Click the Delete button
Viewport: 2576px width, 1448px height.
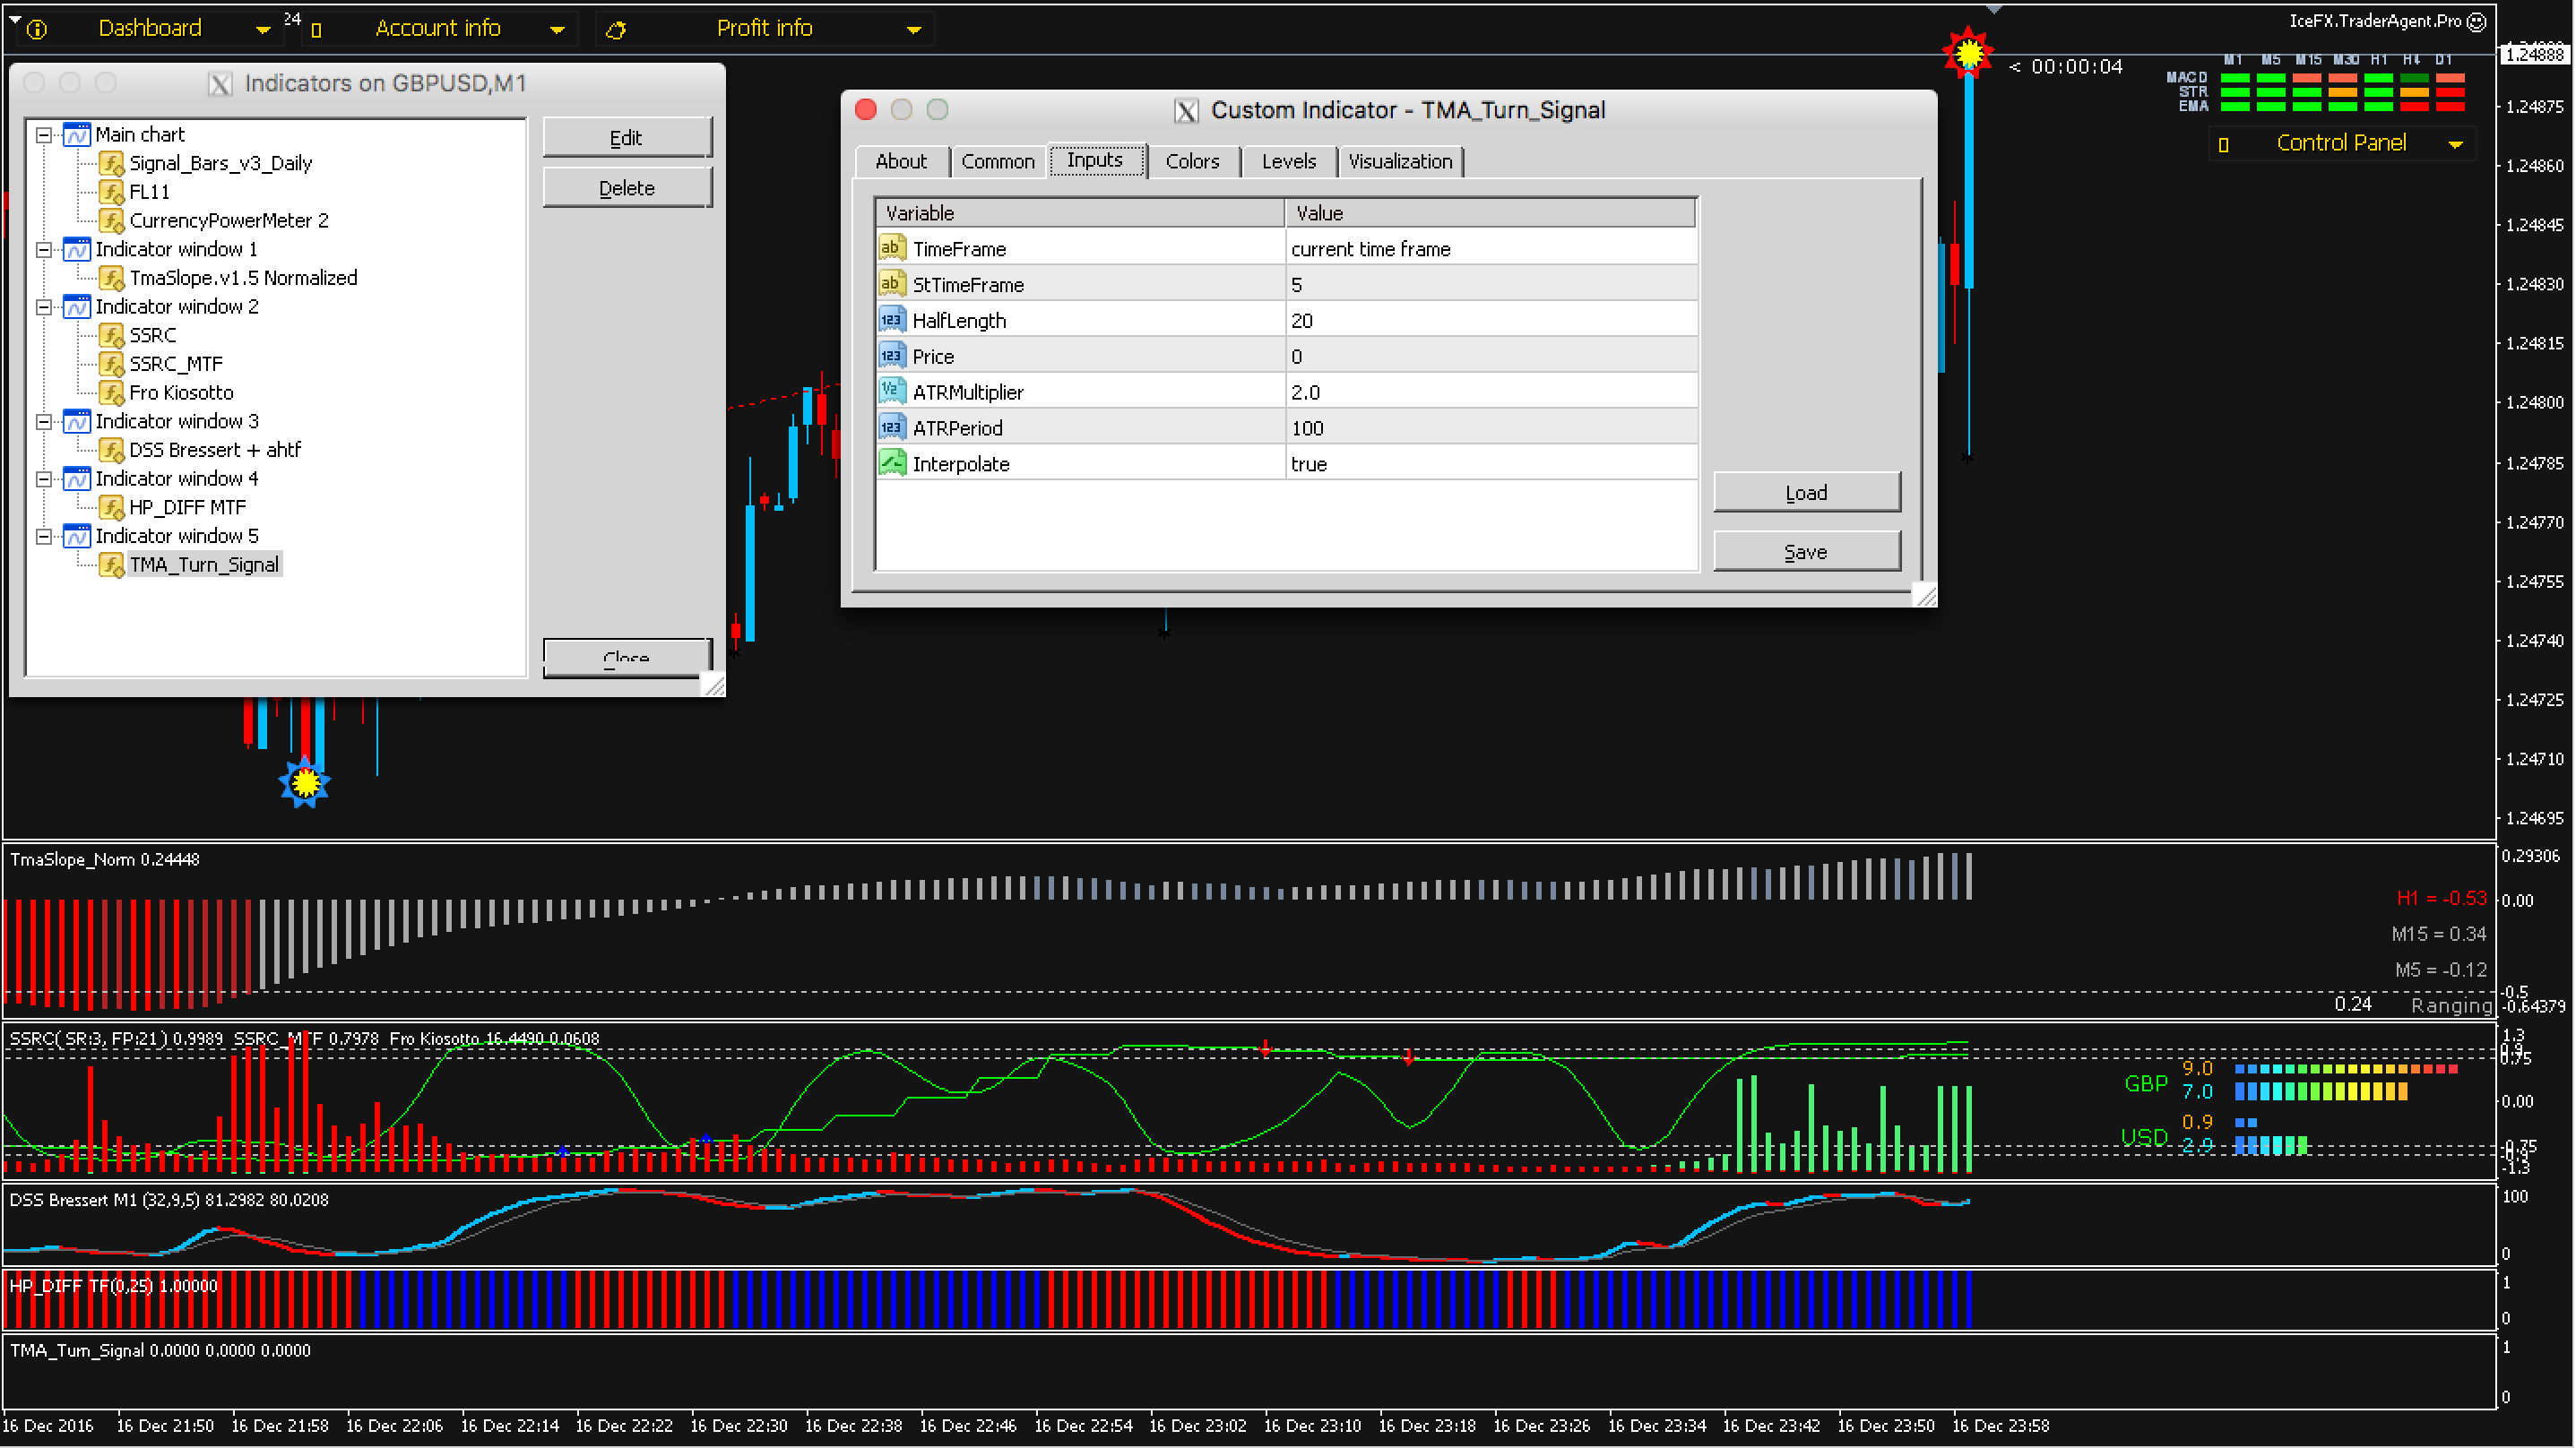pos(627,187)
